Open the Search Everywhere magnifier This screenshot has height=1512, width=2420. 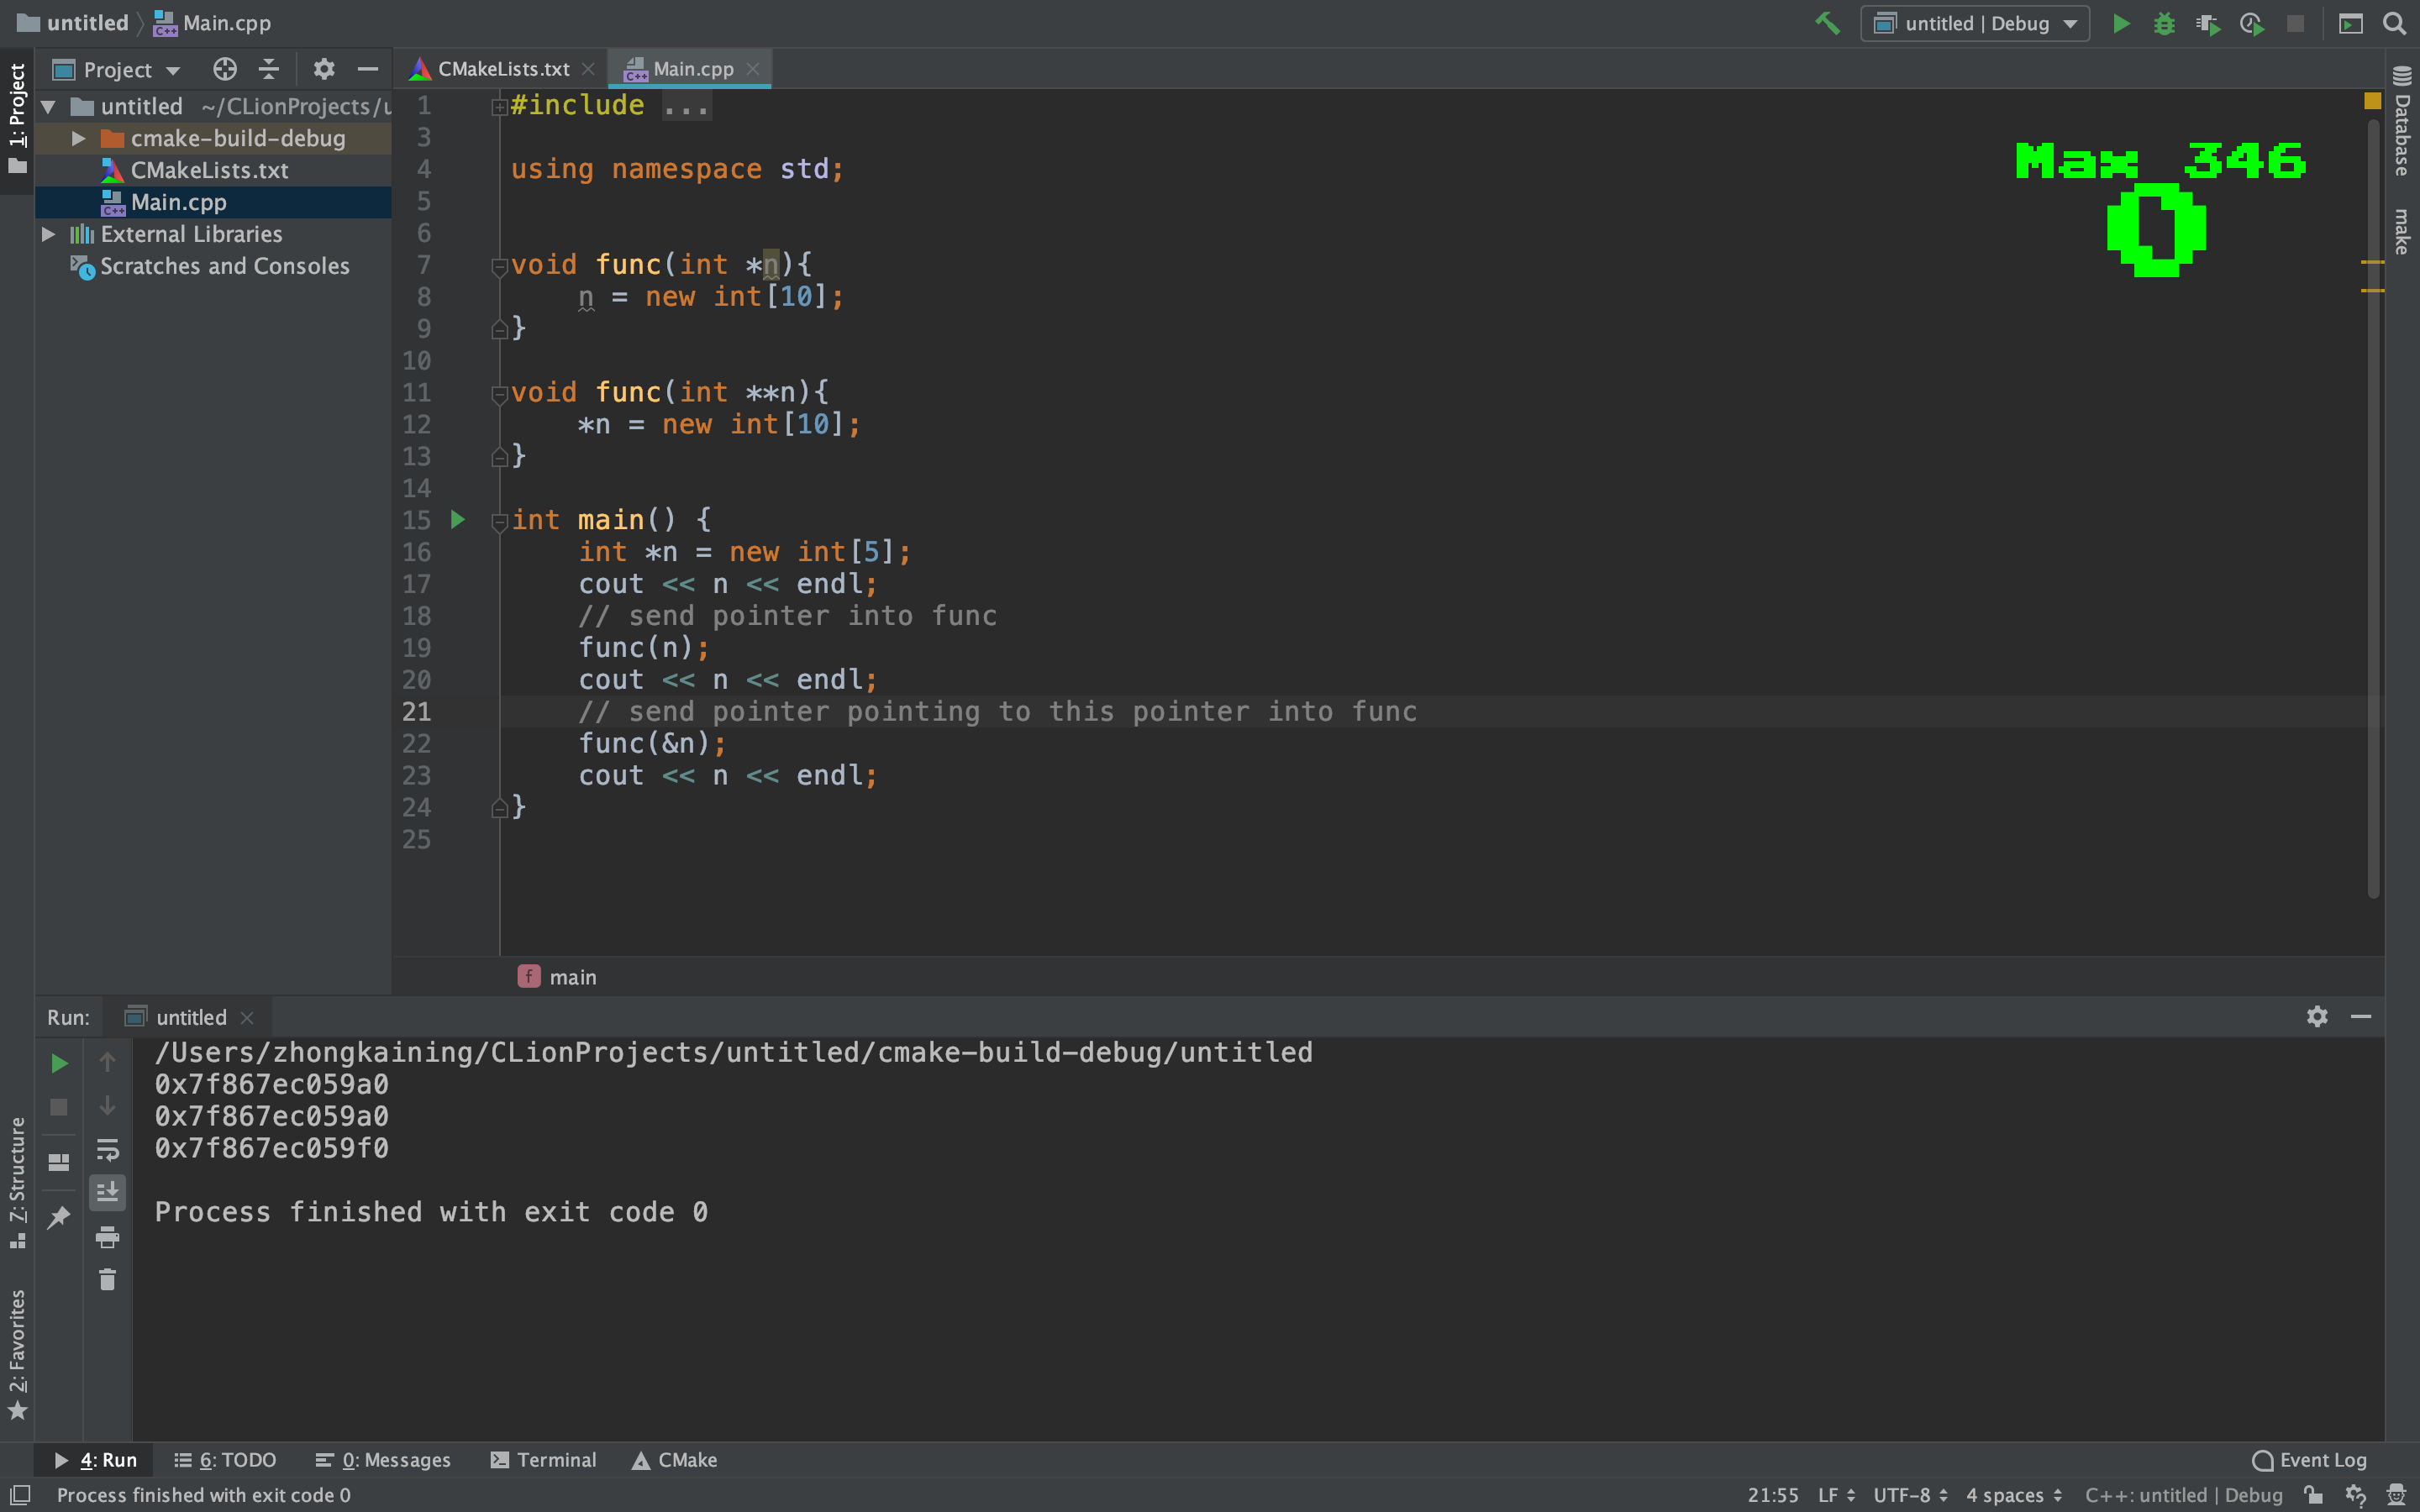[x=2395, y=23]
